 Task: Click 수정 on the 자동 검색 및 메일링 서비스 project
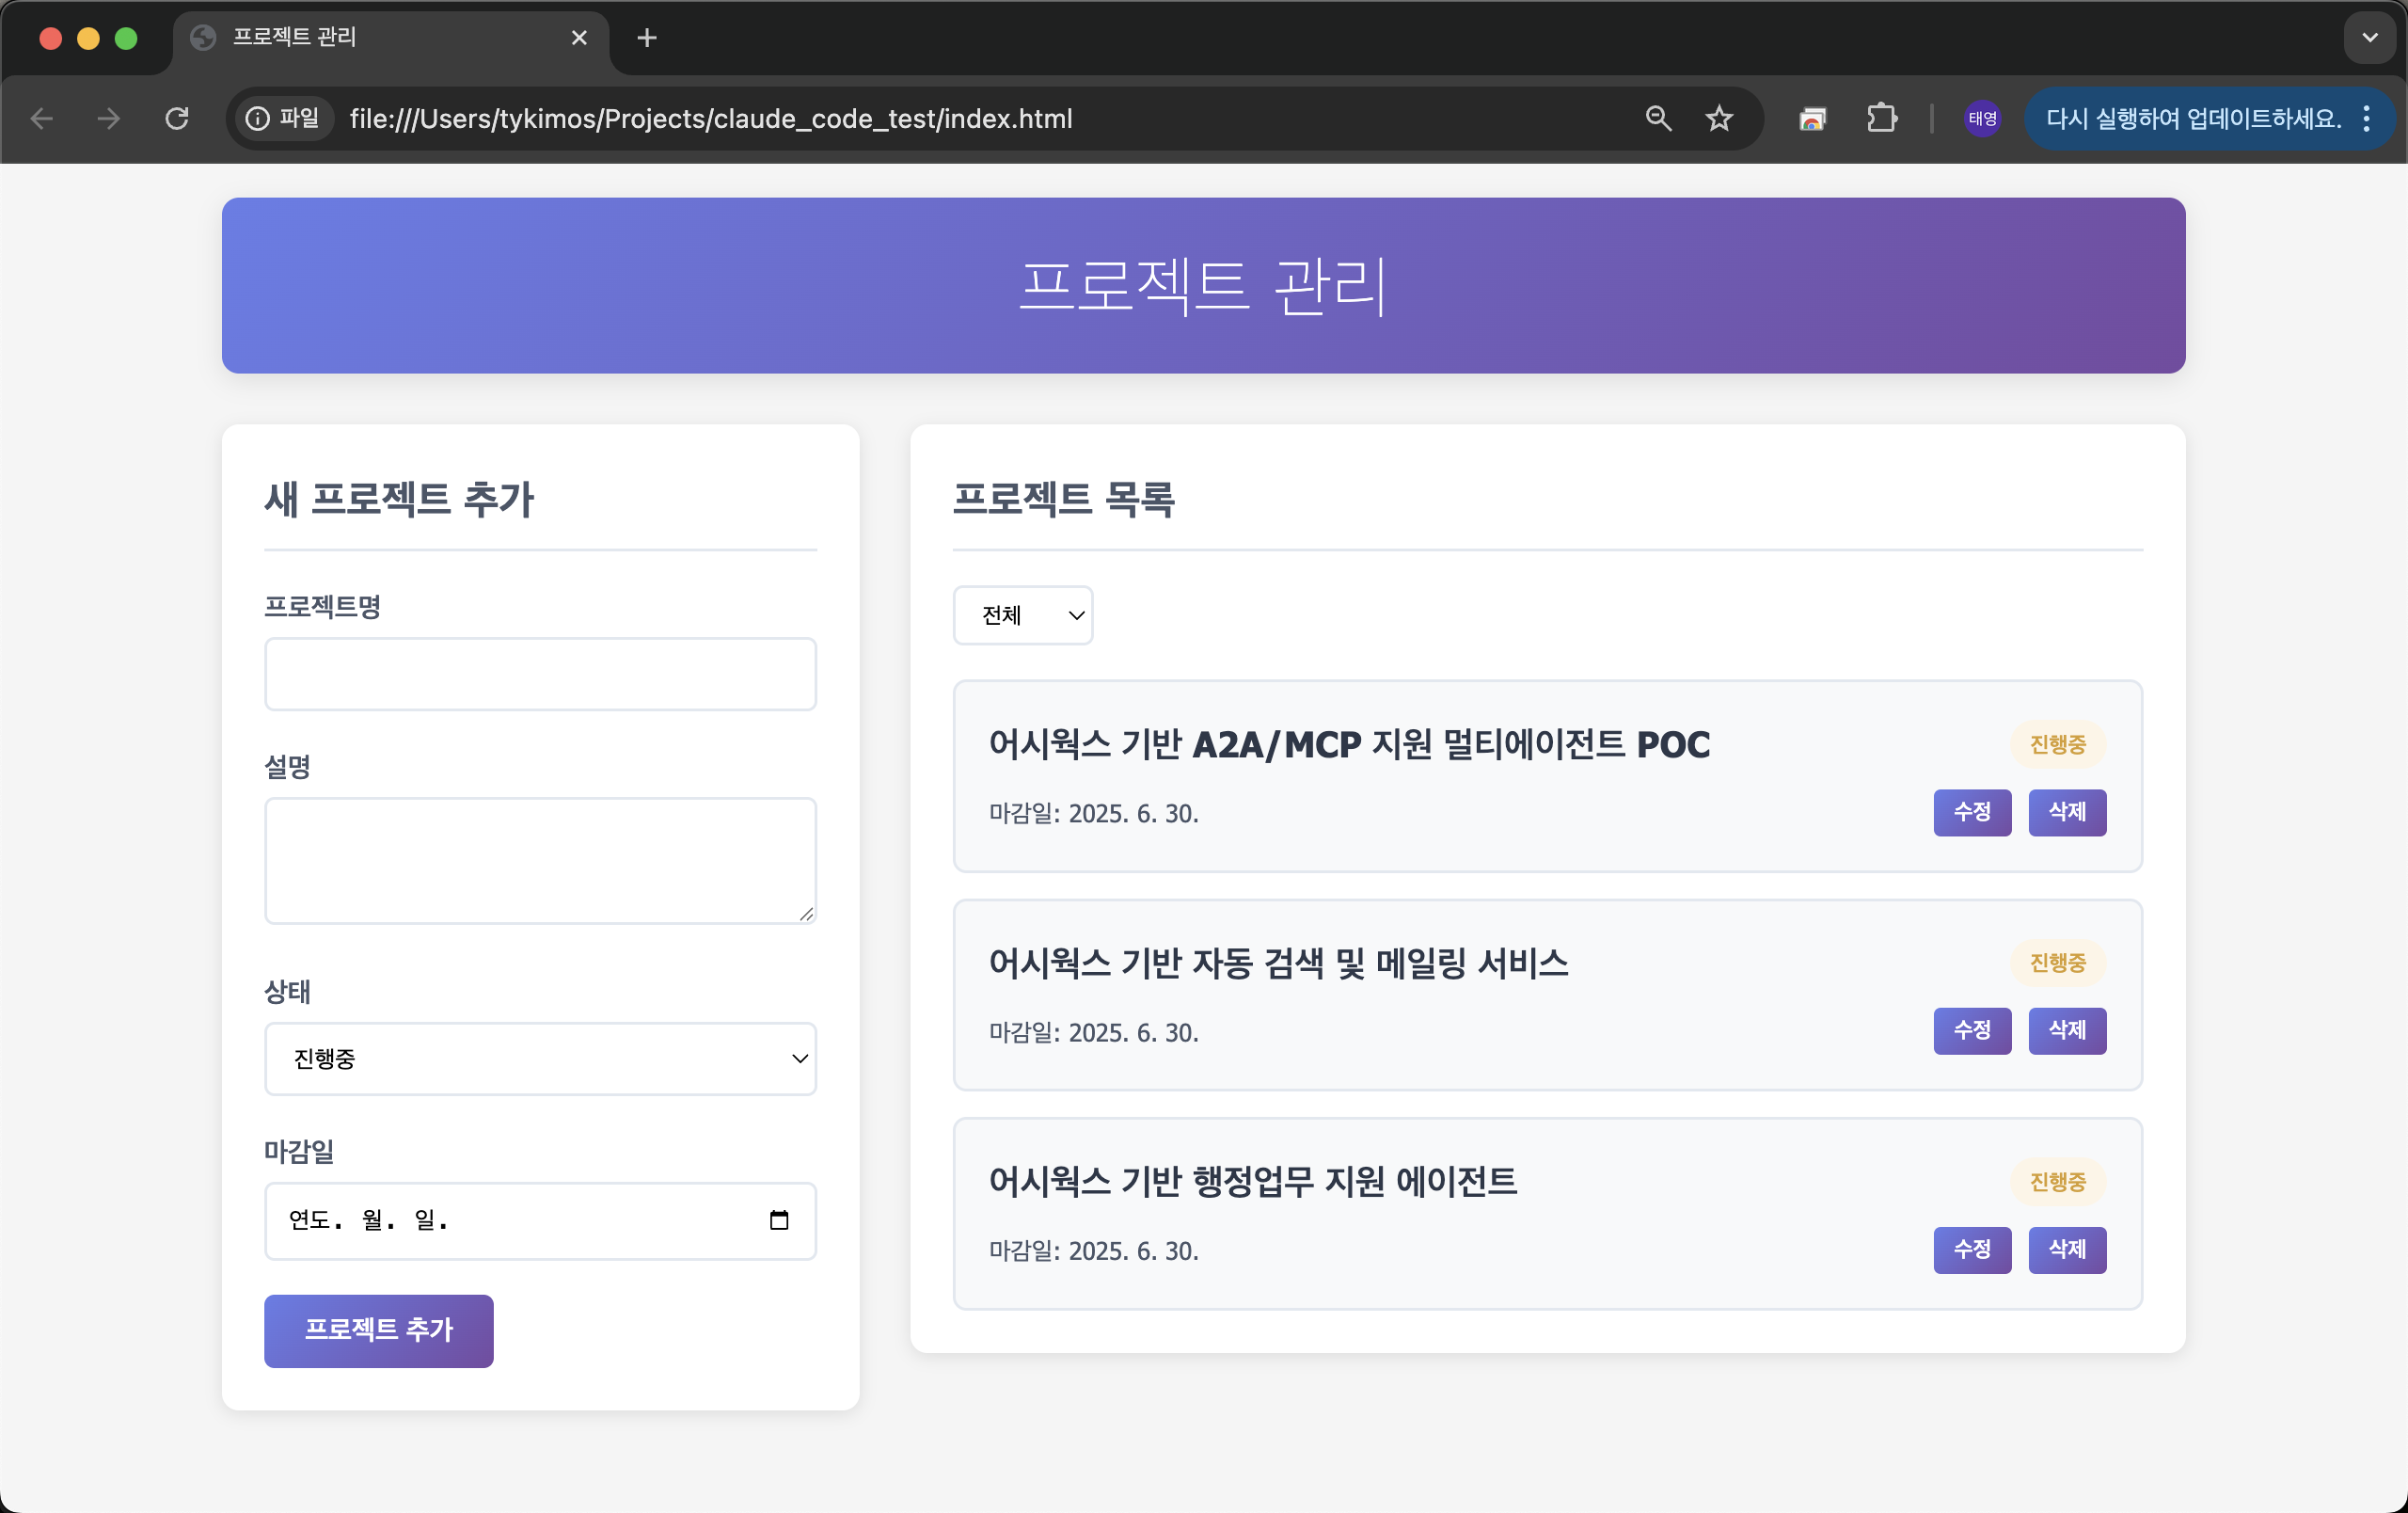[1972, 1031]
